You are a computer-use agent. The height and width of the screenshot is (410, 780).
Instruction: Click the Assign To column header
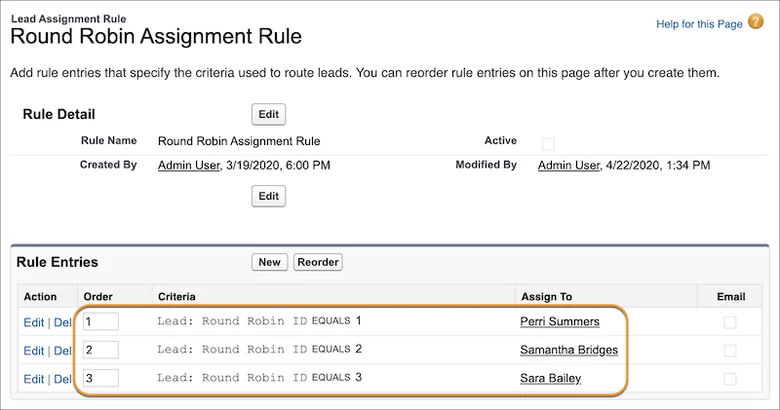click(x=547, y=297)
